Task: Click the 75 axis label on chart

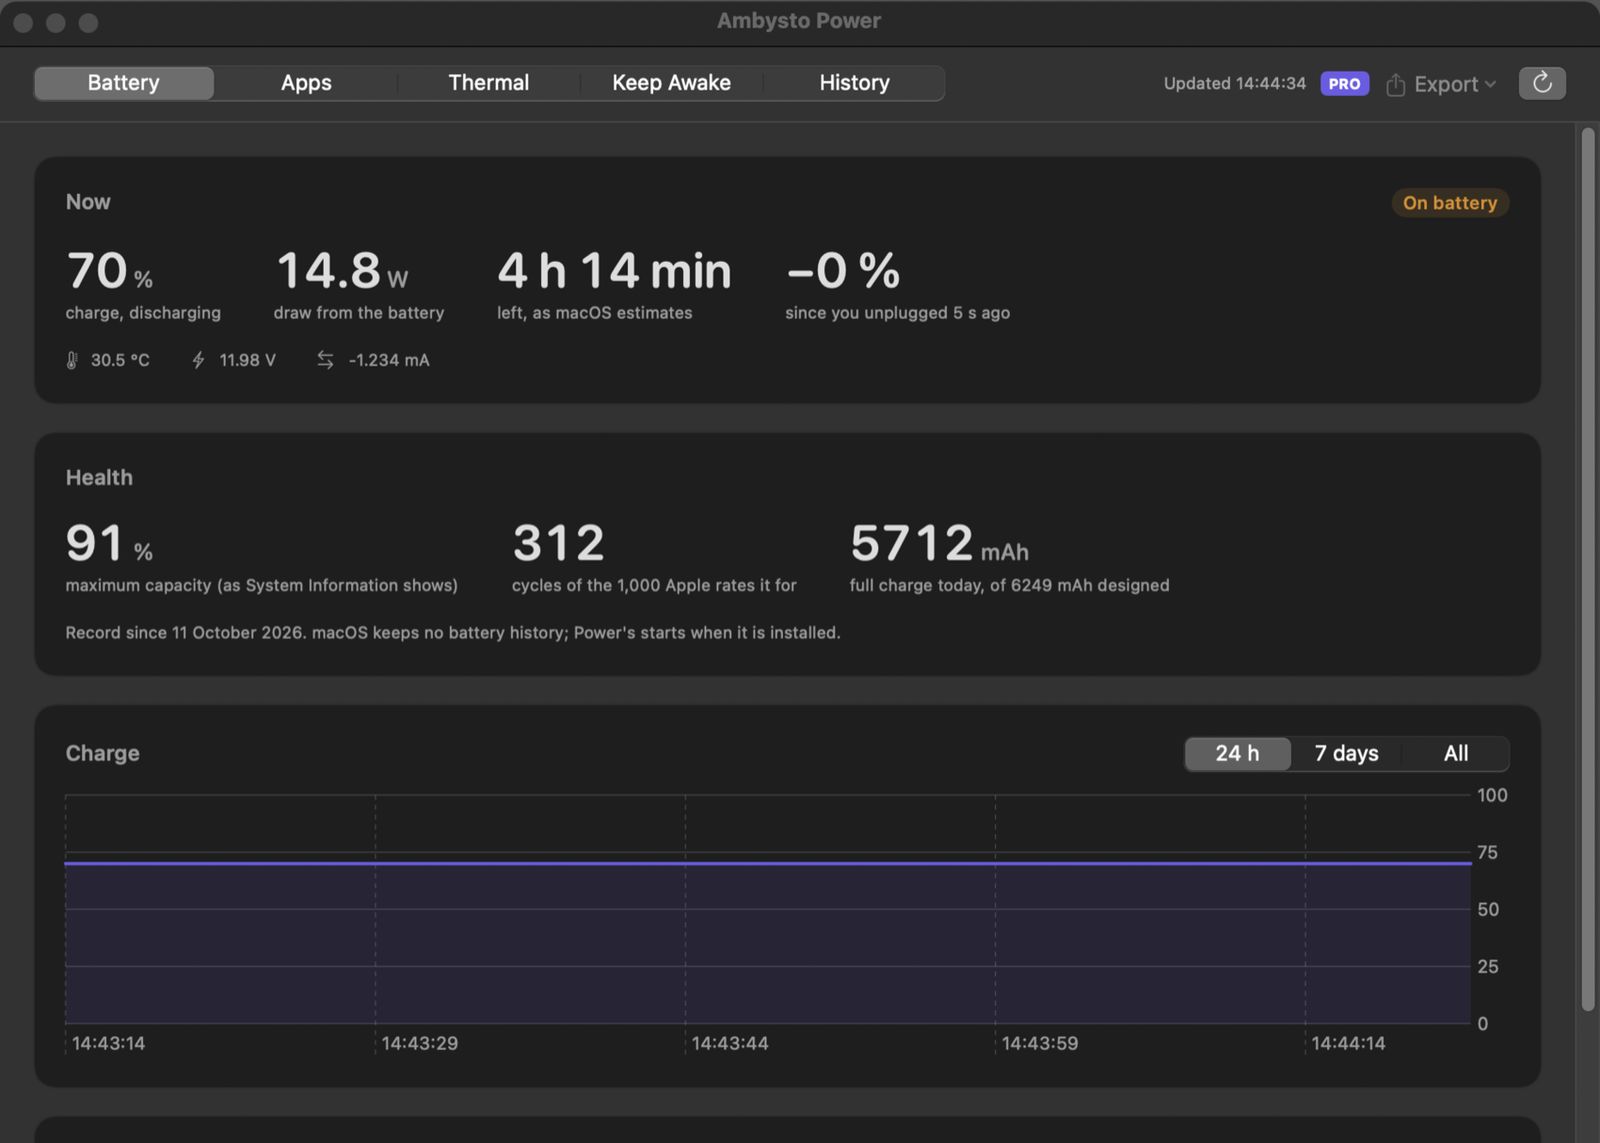Action: pyautogui.click(x=1487, y=853)
